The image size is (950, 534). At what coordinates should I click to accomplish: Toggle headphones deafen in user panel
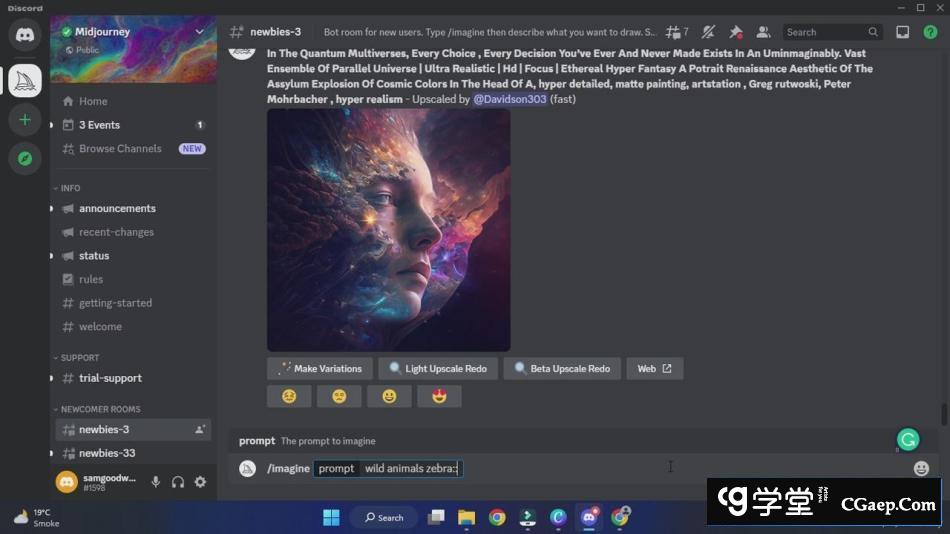(x=178, y=482)
